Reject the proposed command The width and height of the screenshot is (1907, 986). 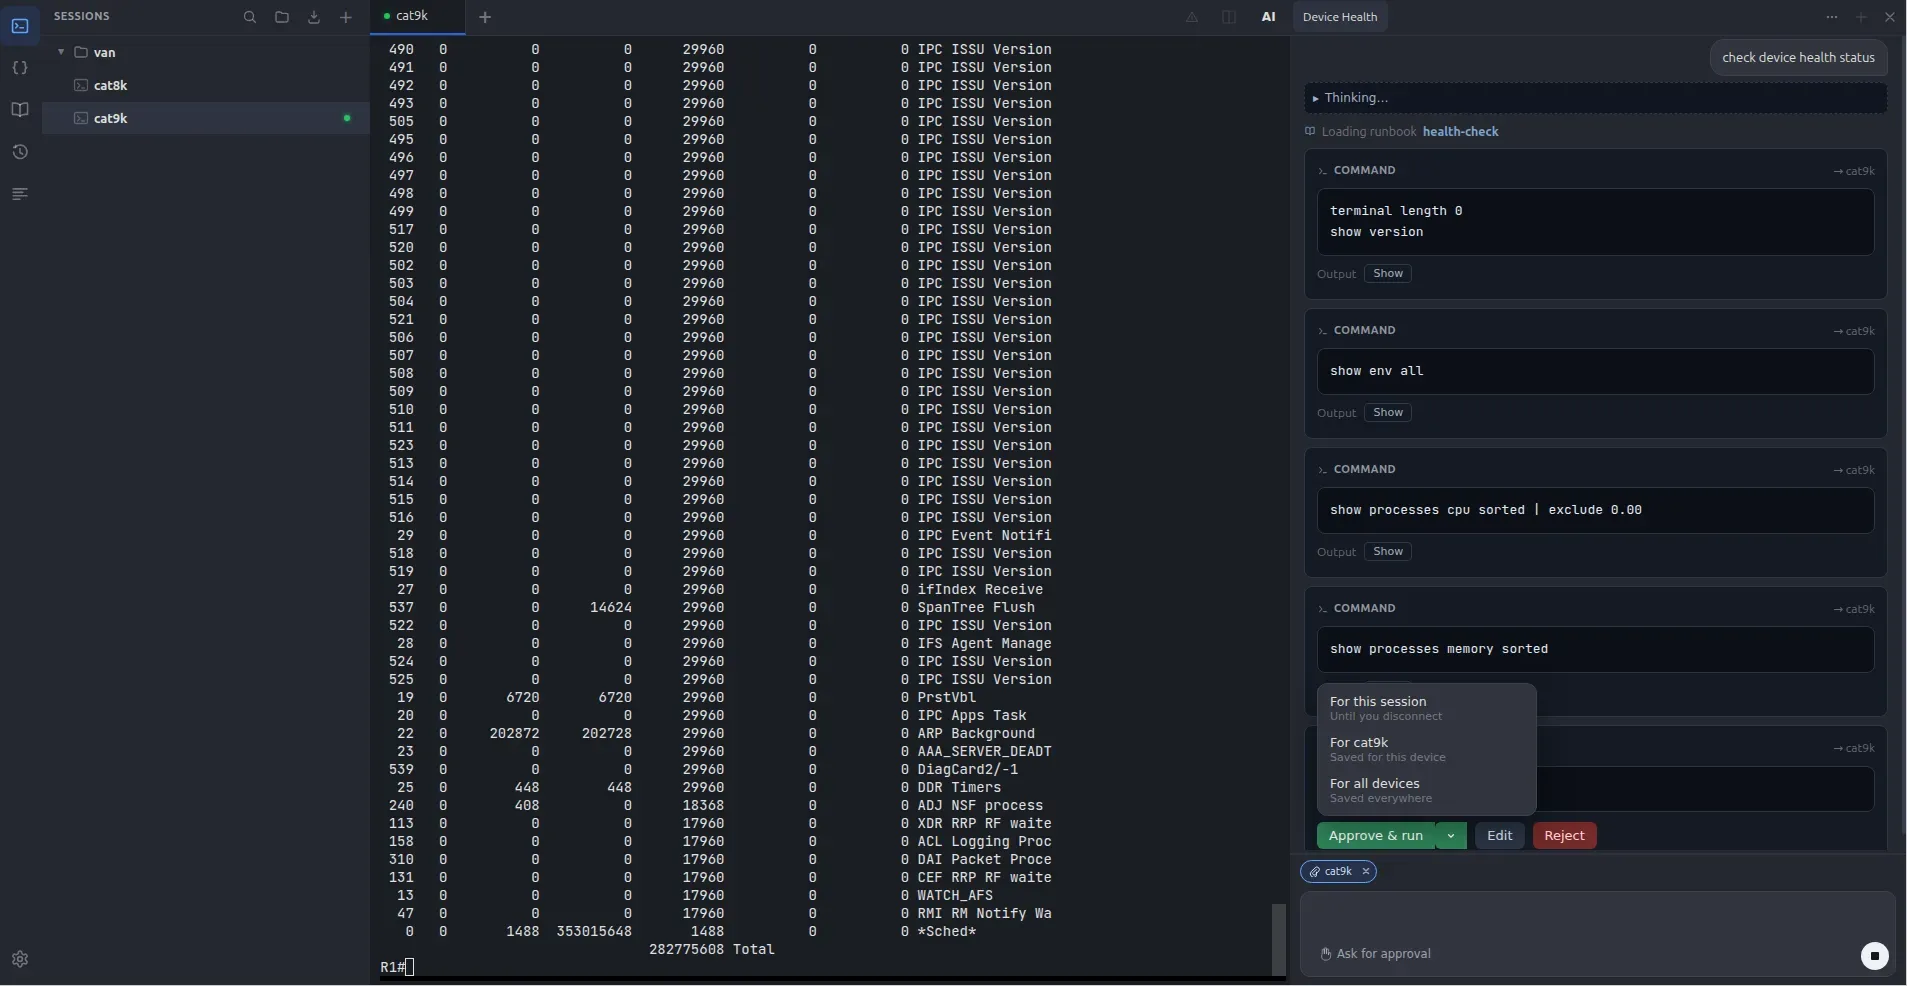1565,836
